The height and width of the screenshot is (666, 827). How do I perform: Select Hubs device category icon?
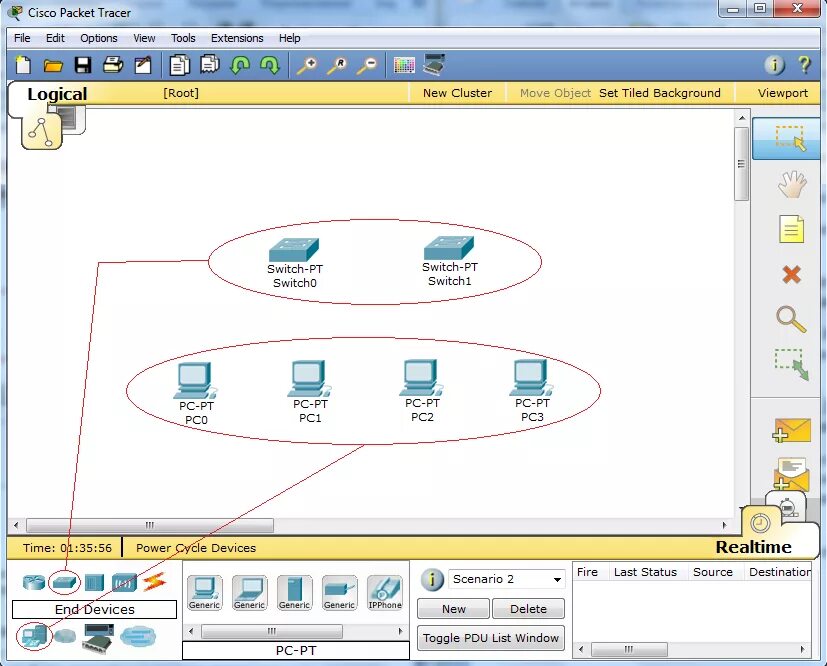94,582
